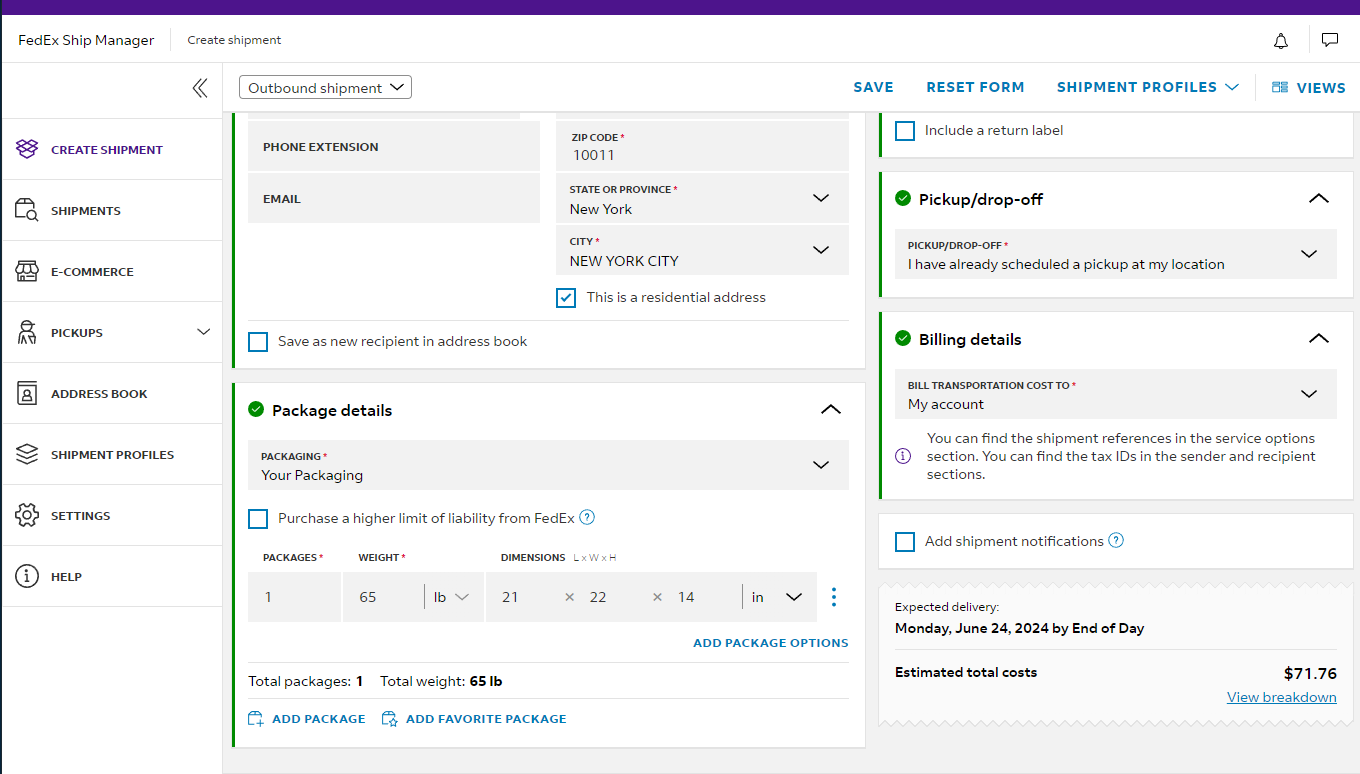Click the Help info icon
Image resolution: width=1360 pixels, height=774 pixels.
click(27, 577)
